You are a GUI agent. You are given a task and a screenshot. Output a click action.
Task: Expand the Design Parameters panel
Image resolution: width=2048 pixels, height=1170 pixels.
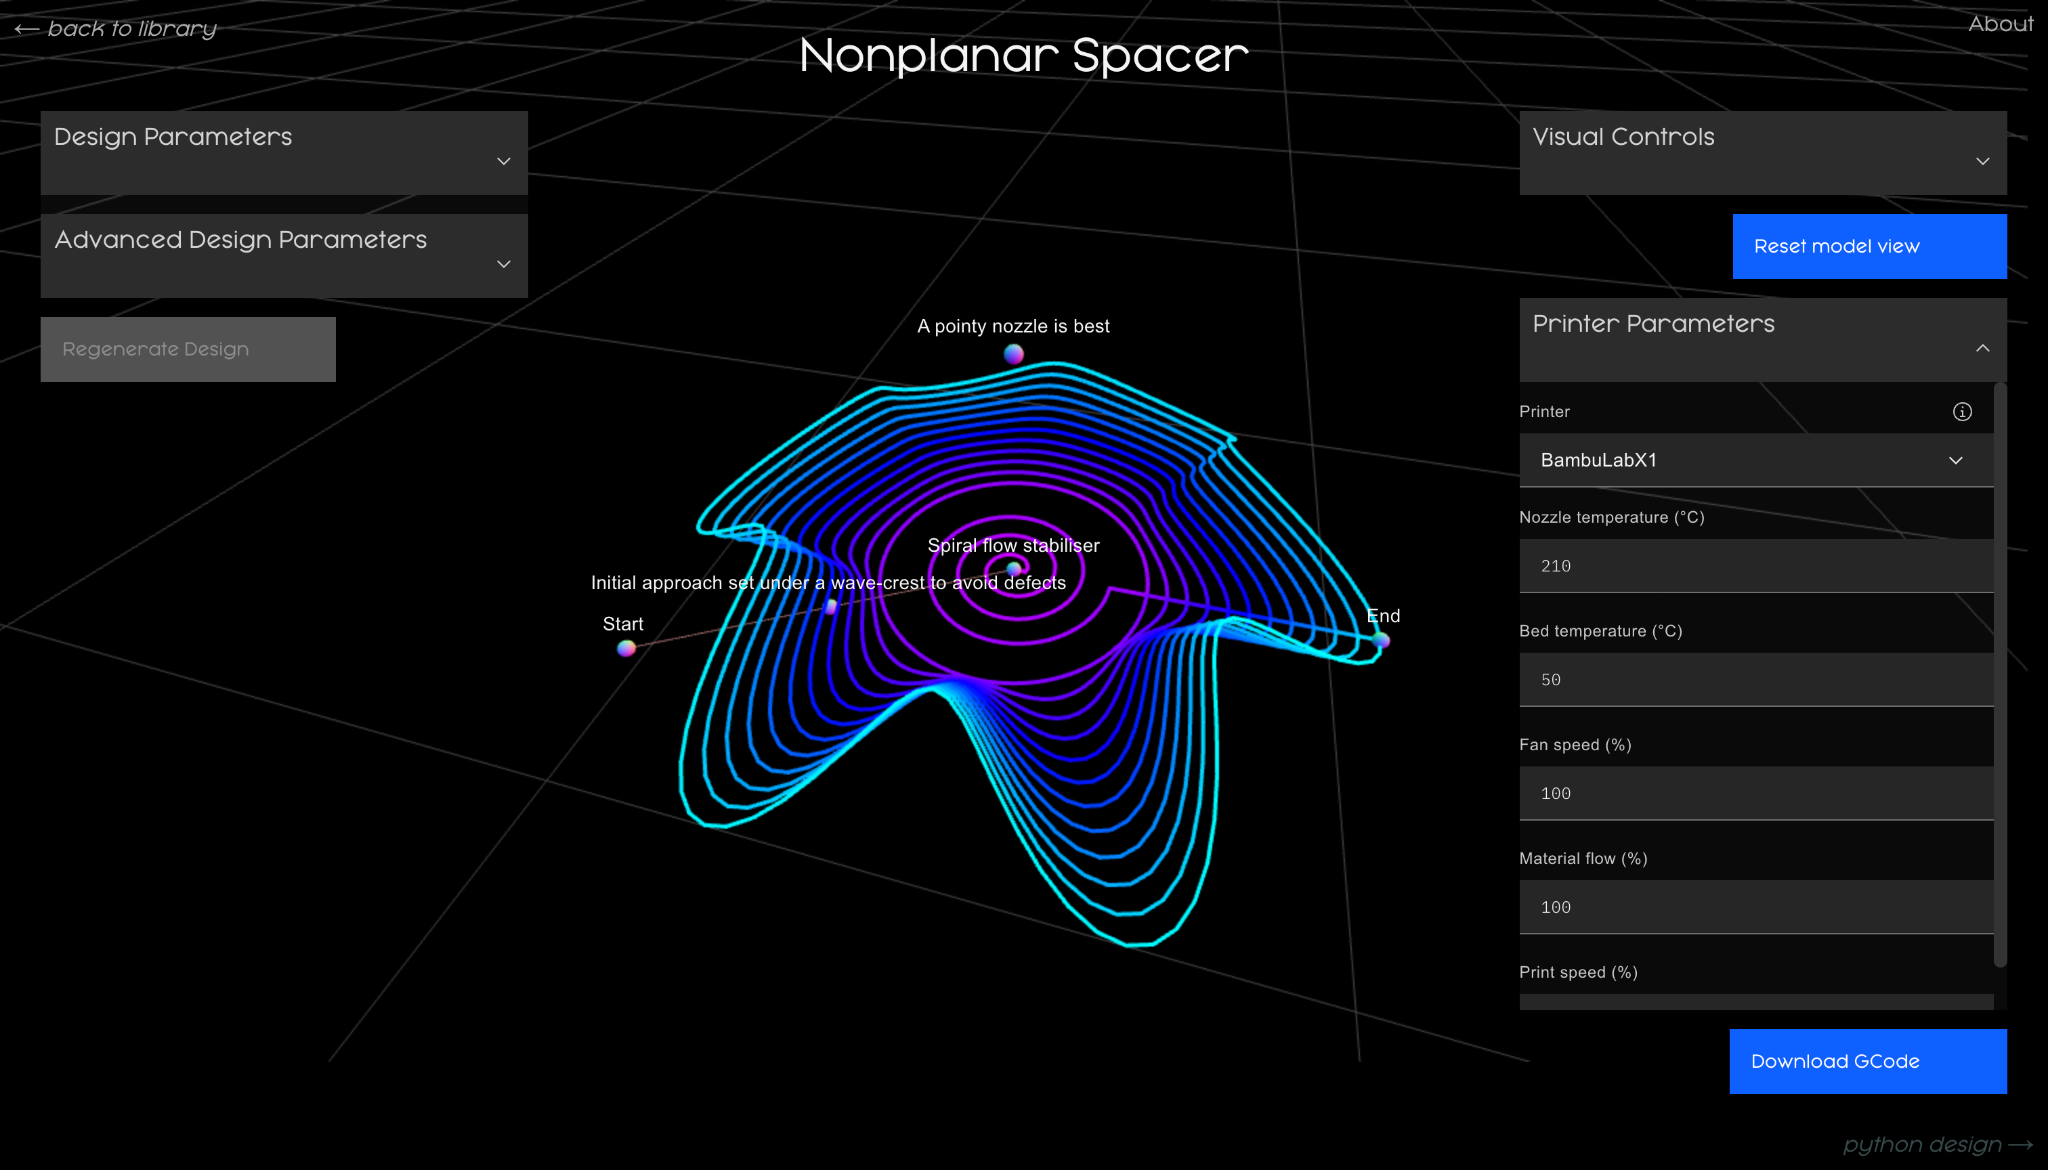[x=283, y=153]
